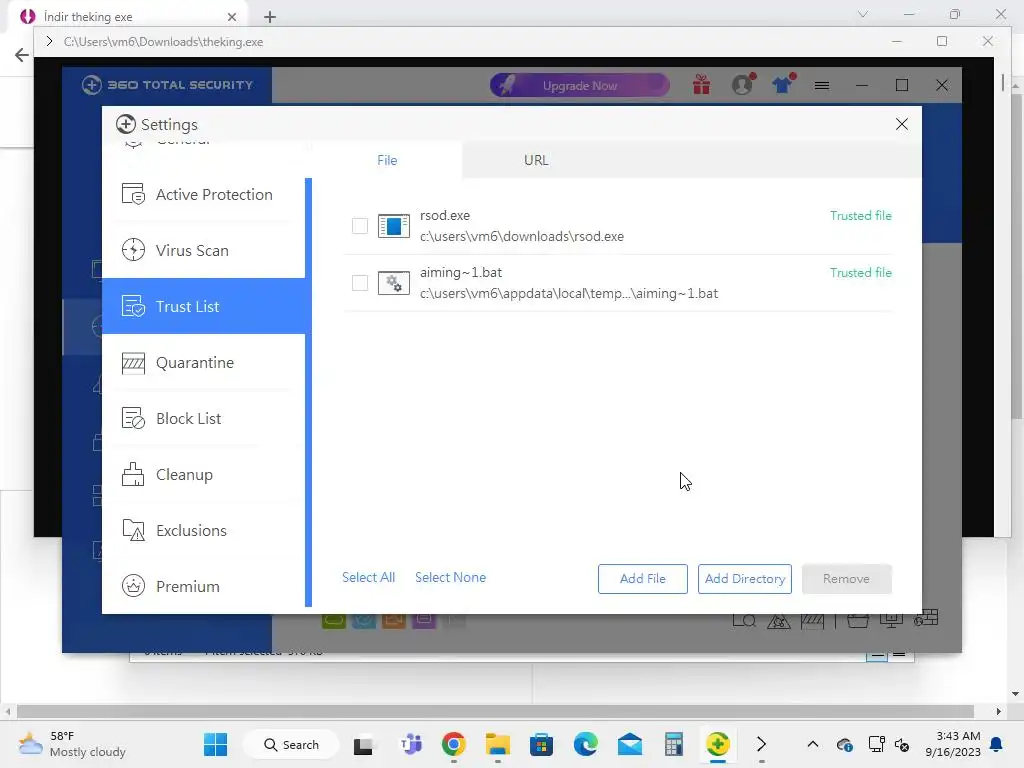Close the Settings dialog
The image size is (1024, 768).
(x=902, y=124)
